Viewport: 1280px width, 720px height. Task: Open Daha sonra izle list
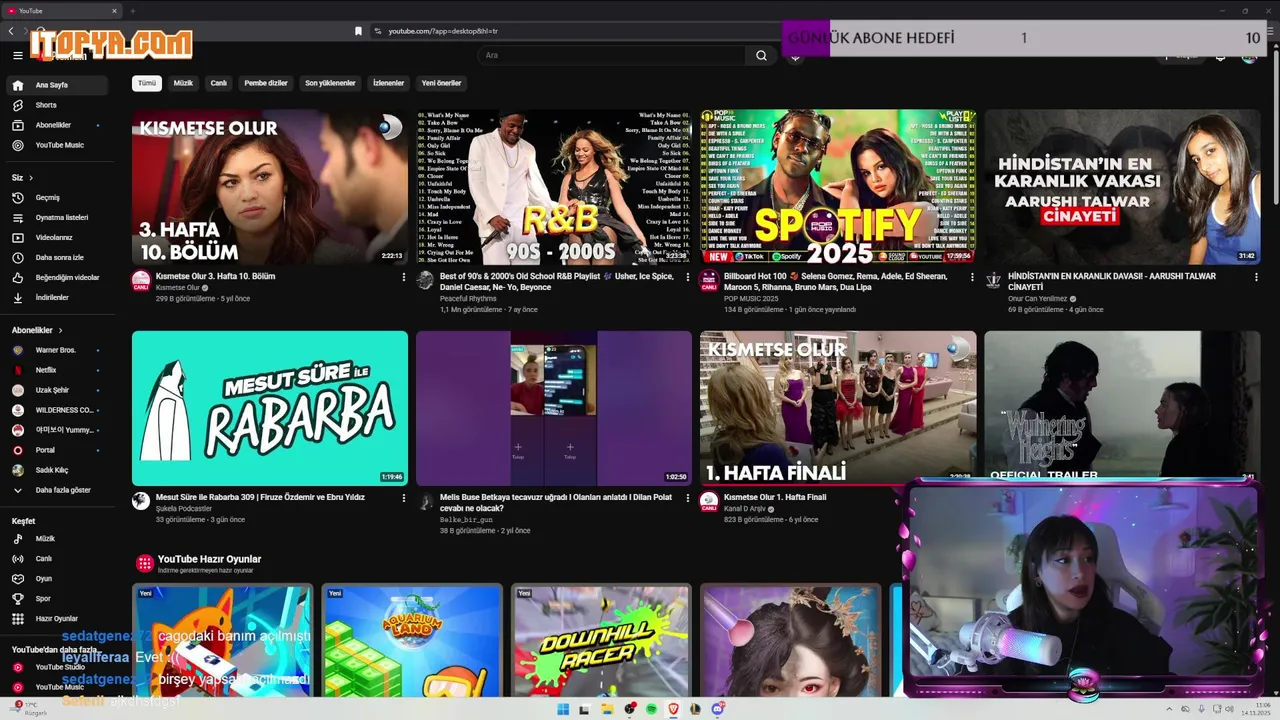[56, 257]
